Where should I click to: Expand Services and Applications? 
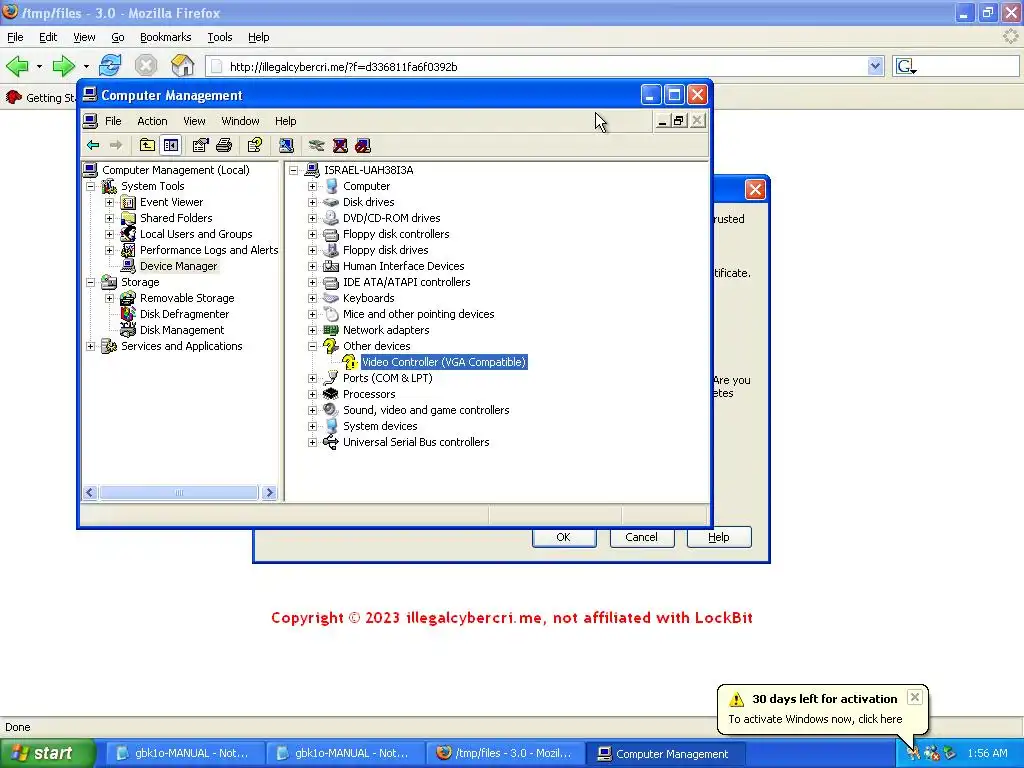tap(91, 346)
